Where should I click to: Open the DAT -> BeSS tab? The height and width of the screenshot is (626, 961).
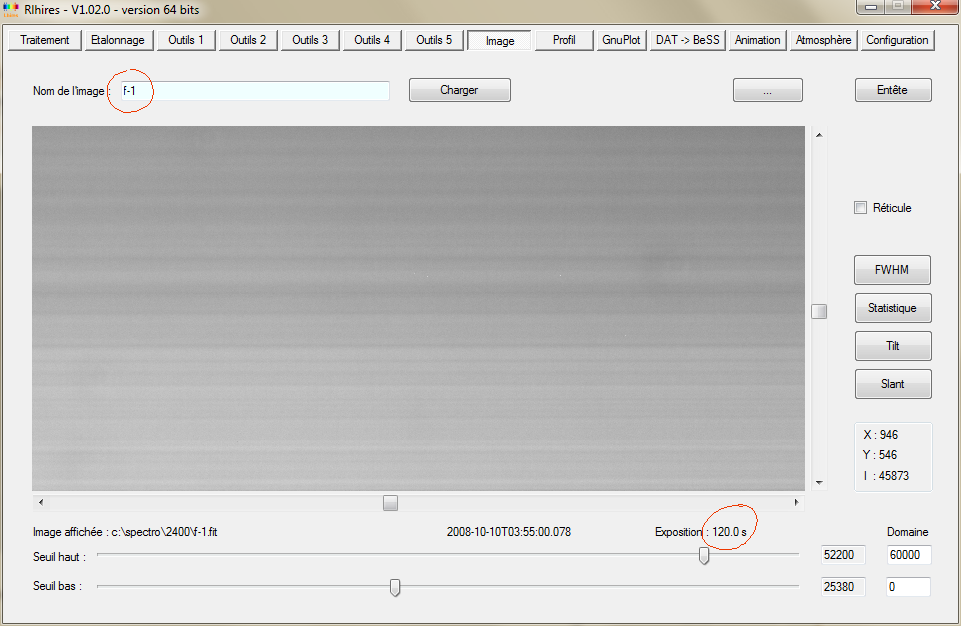[688, 40]
